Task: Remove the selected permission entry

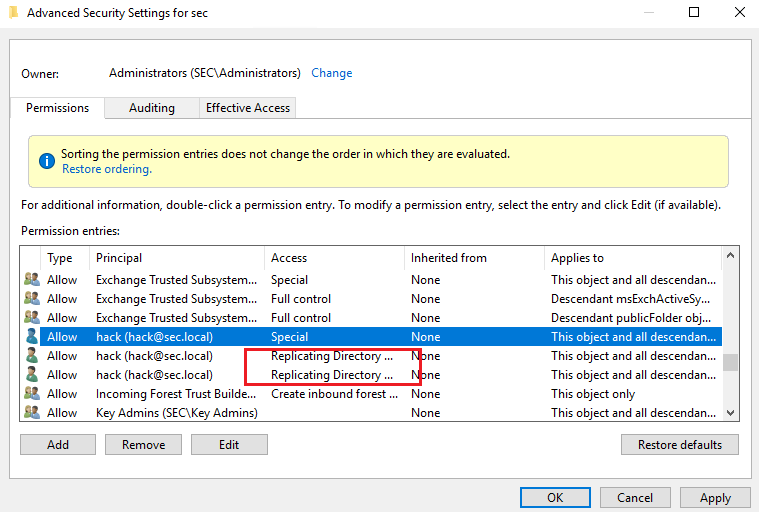Action: [x=143, y=444]
